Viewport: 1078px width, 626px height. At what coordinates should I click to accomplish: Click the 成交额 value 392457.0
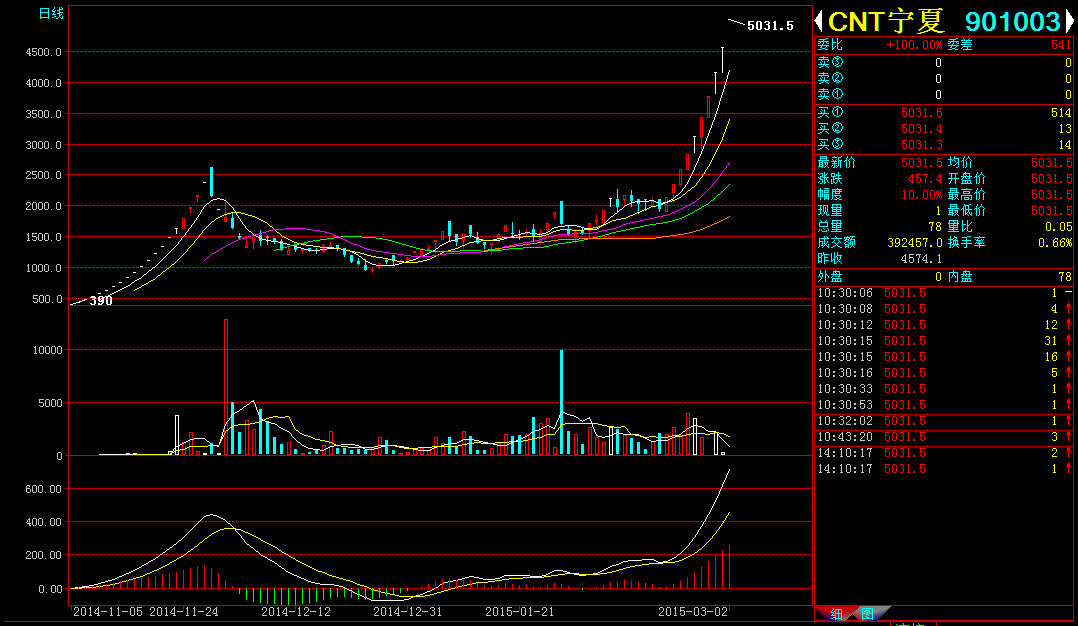[x=915, y=243]
